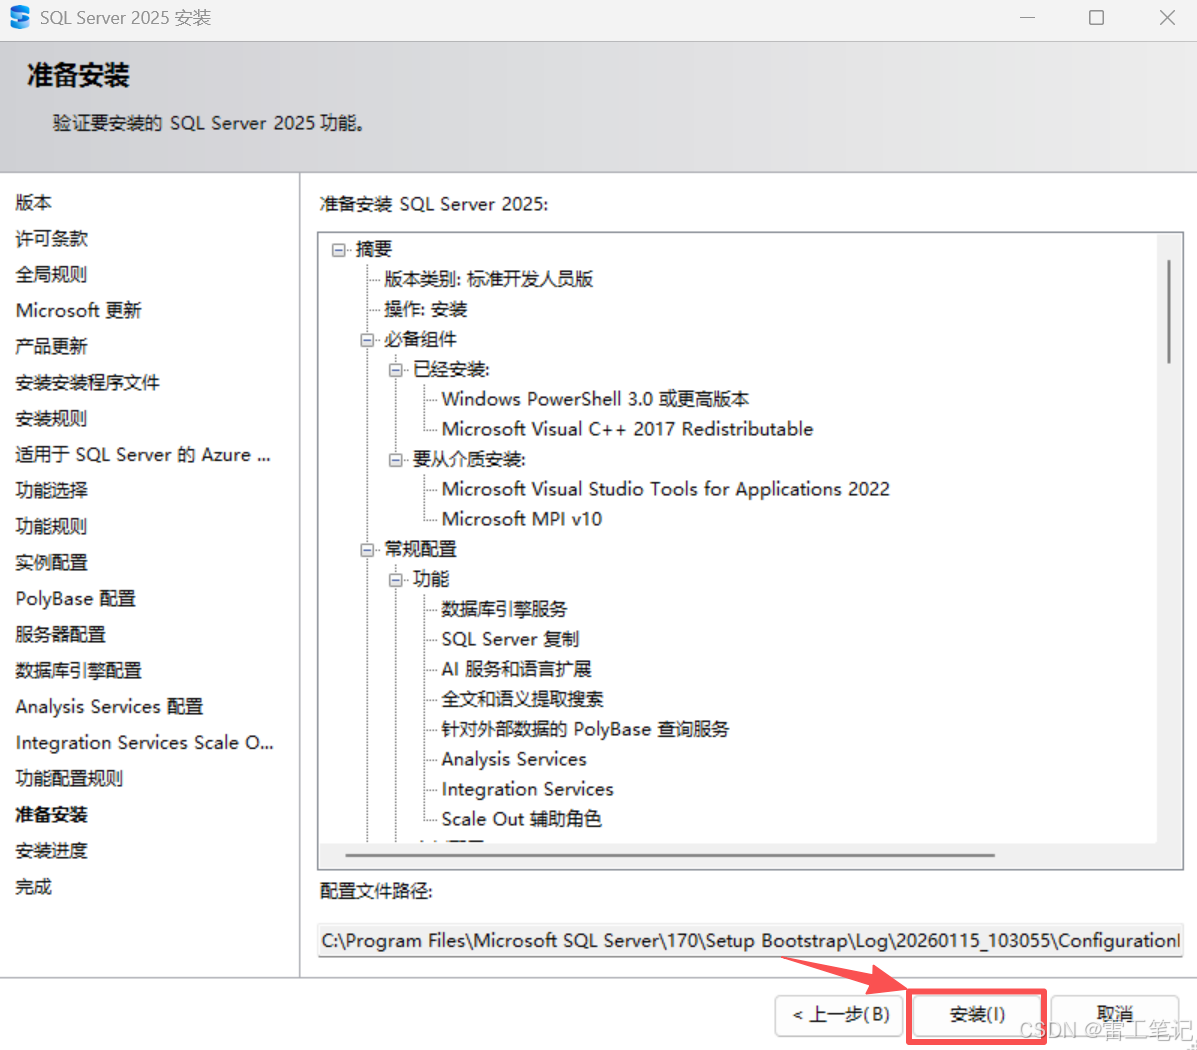Select the bold 准备安装 sidebar step
The image size is (1197, 1050).
click(x=52, y=814)
